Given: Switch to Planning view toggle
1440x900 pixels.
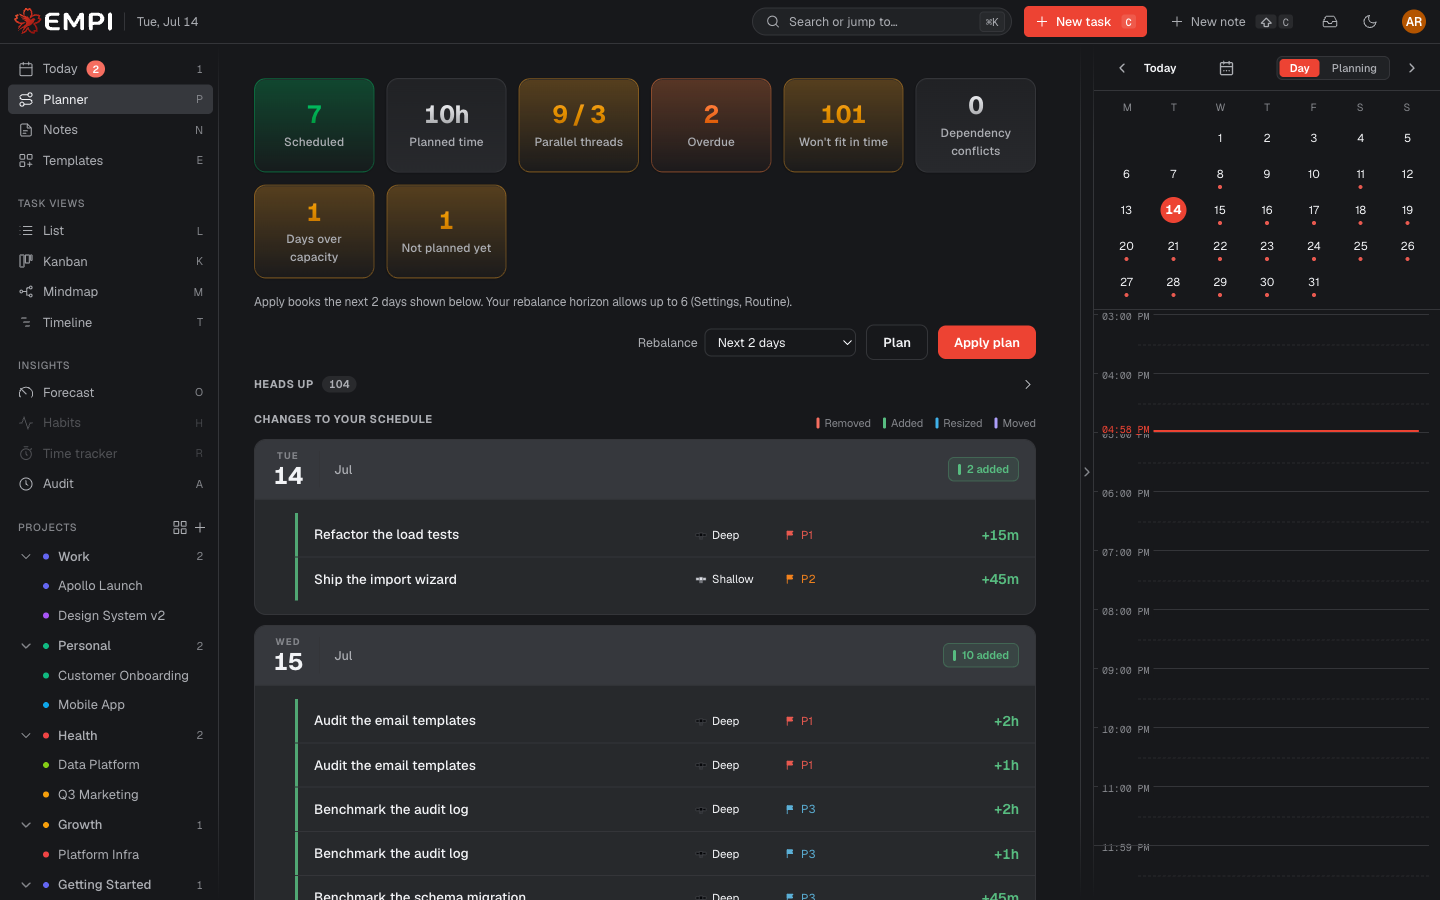Looking at the screenshot, I should pos(1354,68).
